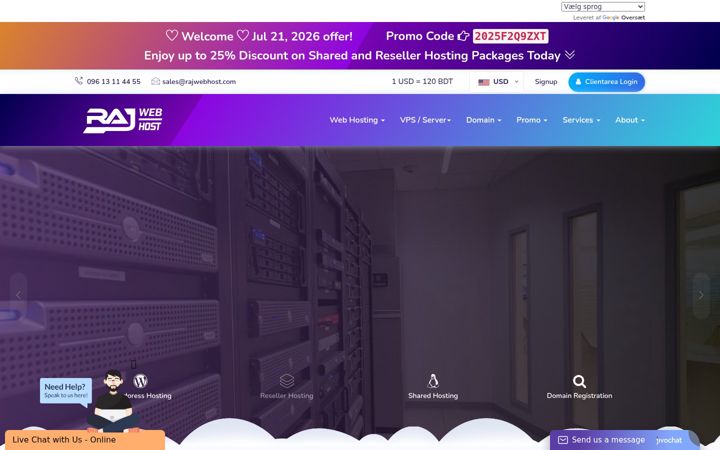Copy the promo code 2025F2Q9ZXT
Image resolution: width=720 pixels, height=450 pixels.
point(510,36)
